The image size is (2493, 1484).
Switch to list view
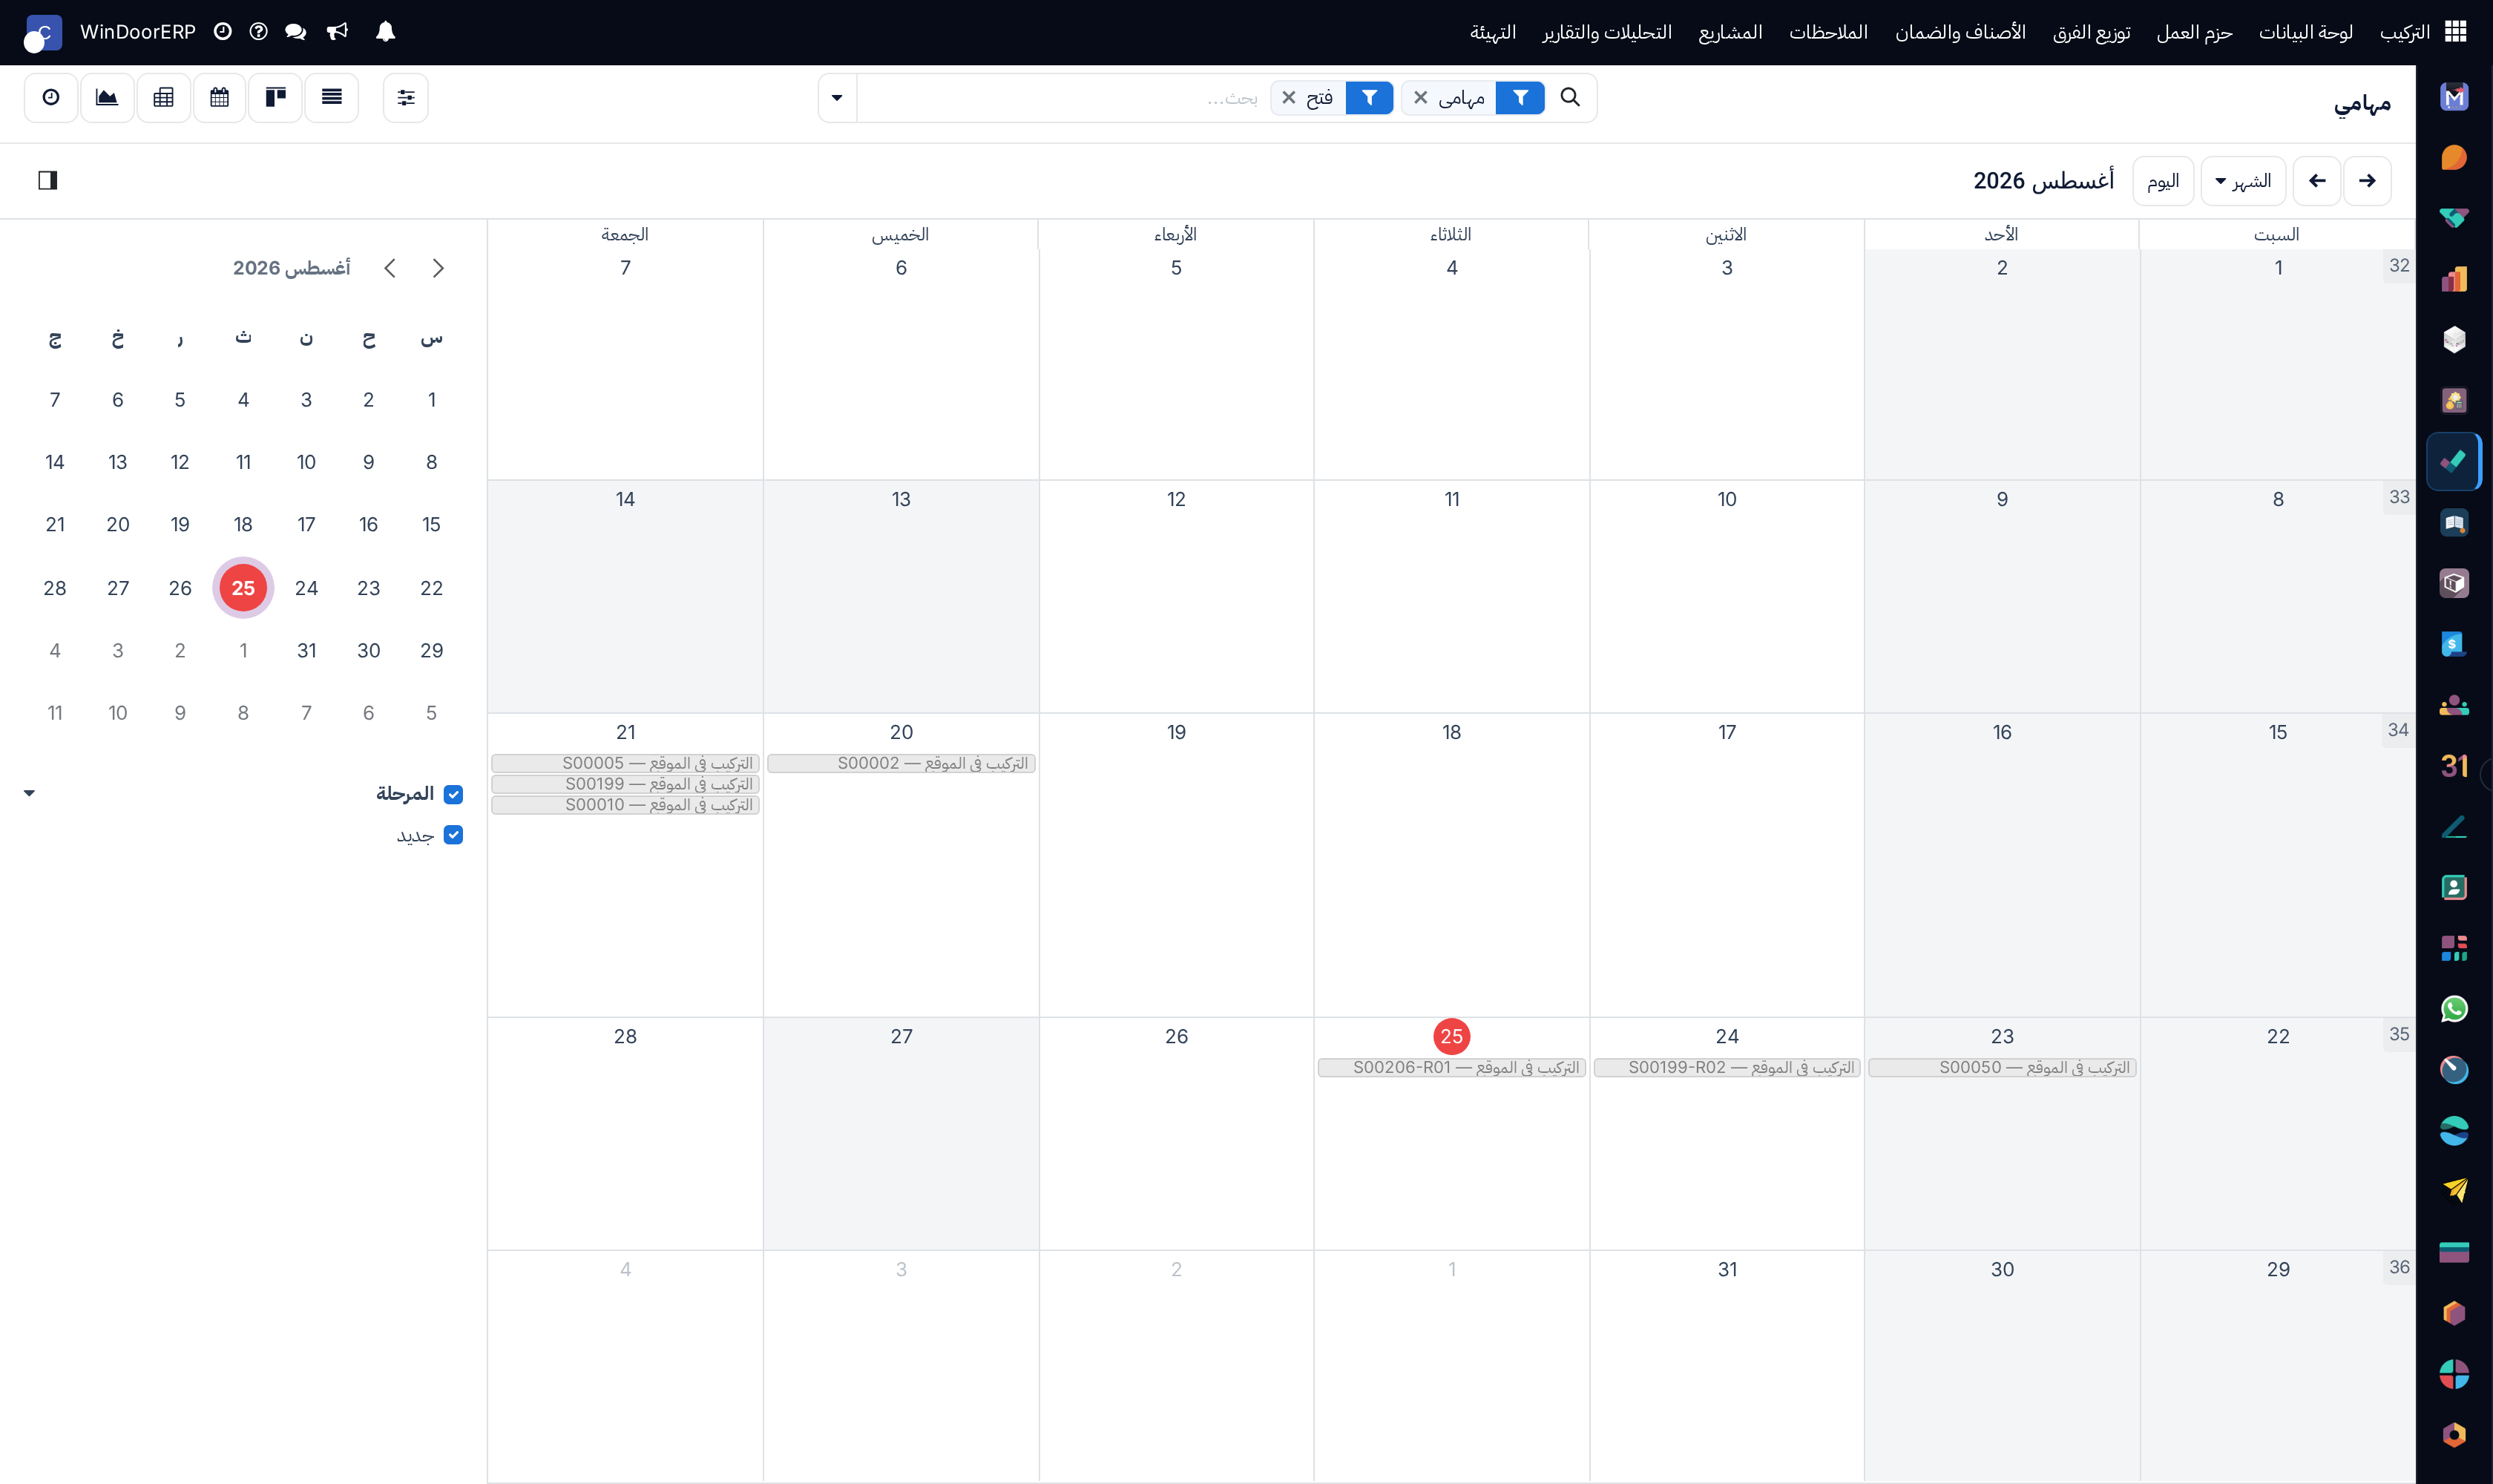click(x=331, y=97)
